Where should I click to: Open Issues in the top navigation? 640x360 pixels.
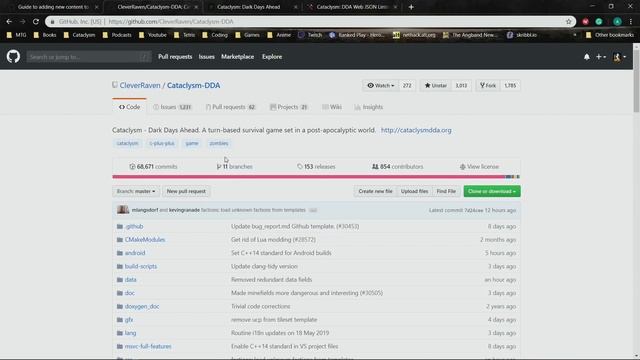tap(207, 57)
